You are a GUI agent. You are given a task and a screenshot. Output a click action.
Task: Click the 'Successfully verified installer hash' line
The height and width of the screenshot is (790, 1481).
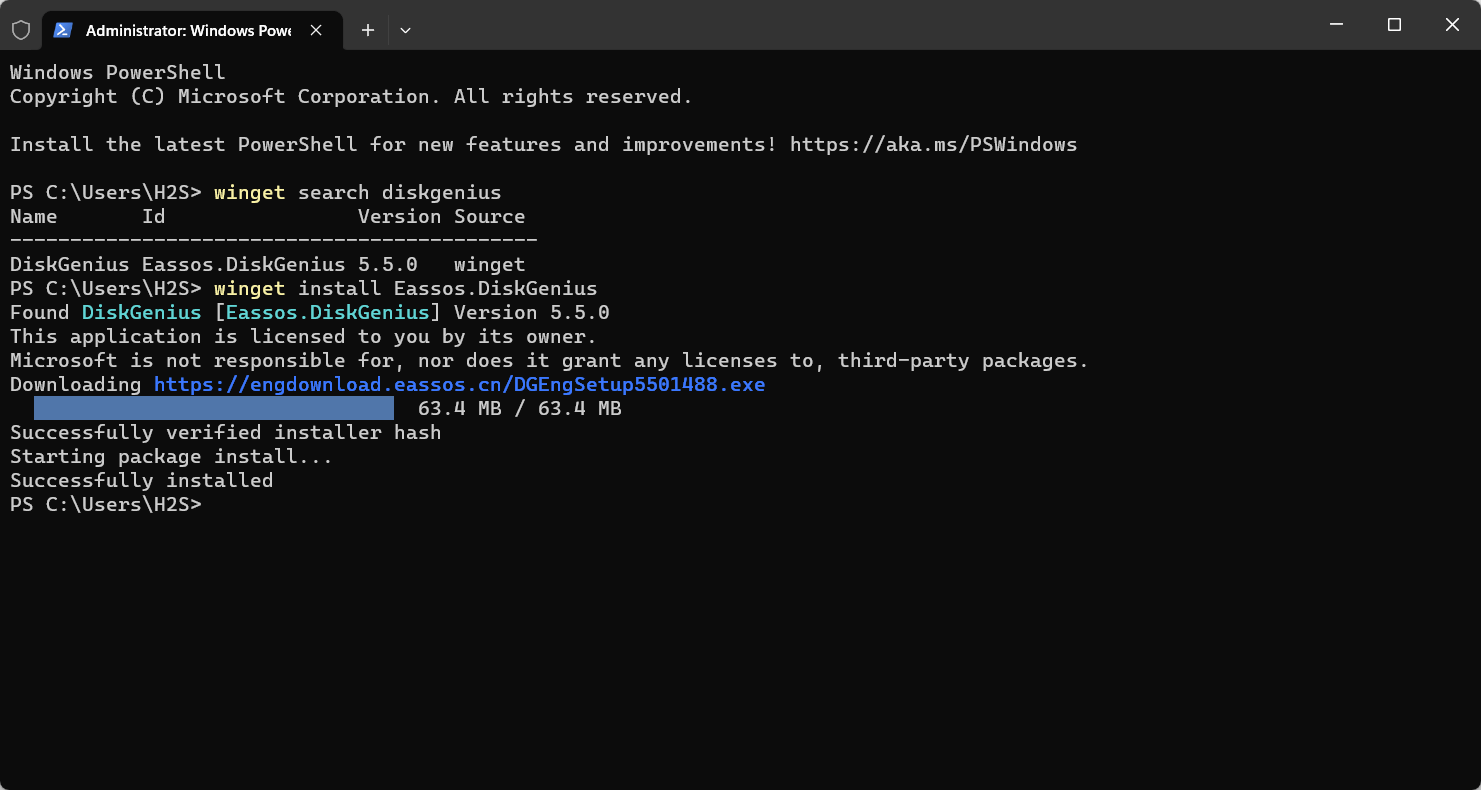pos(225,433)
